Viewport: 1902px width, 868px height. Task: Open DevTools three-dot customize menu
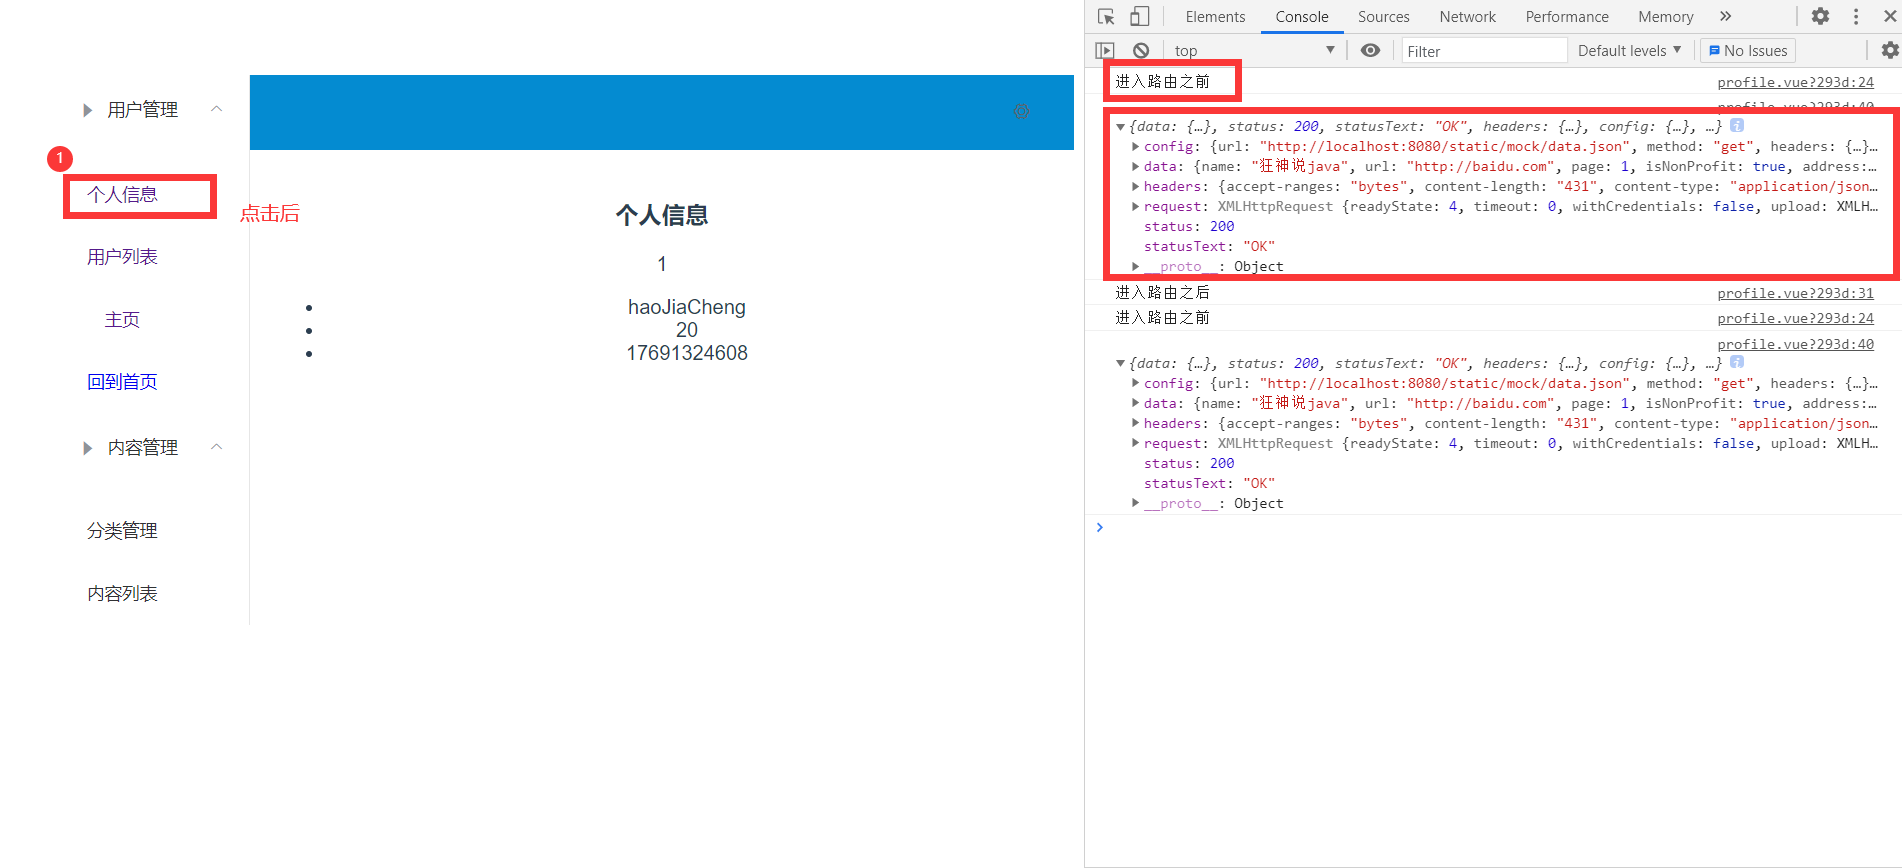(x=1856, y=17)
